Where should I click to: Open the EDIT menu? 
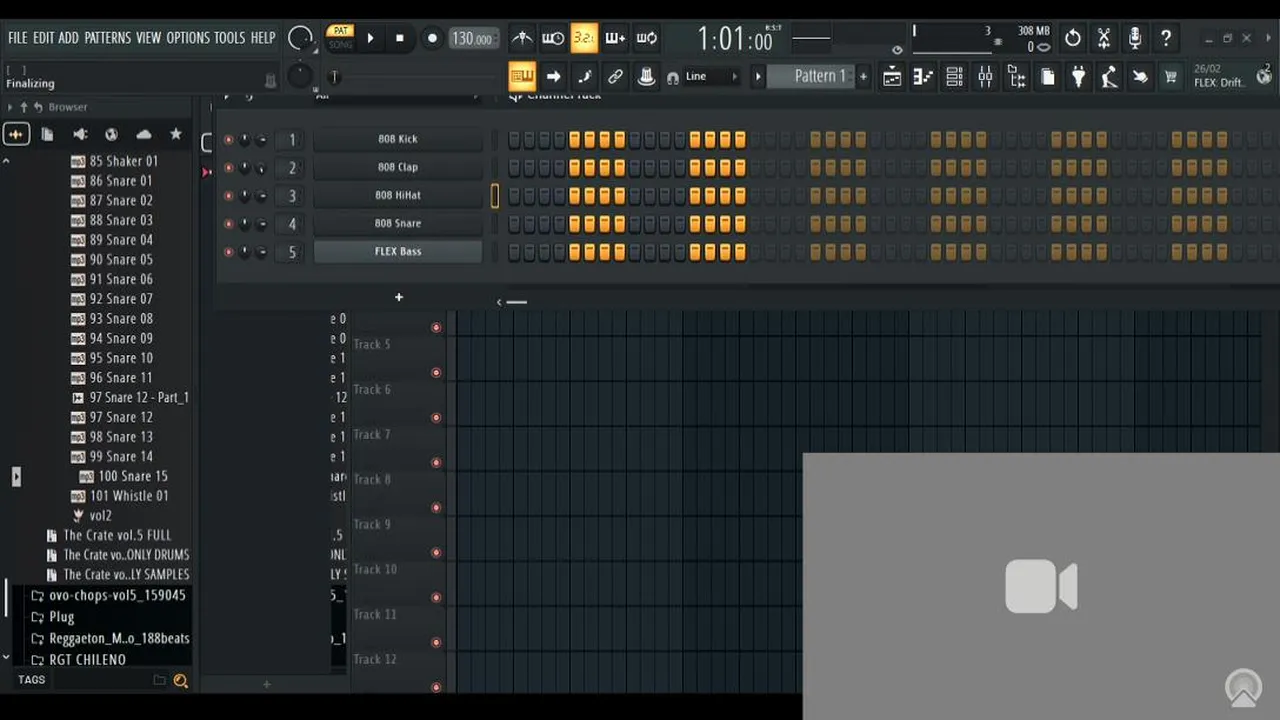pyautogui.click(x=43, y=38)
